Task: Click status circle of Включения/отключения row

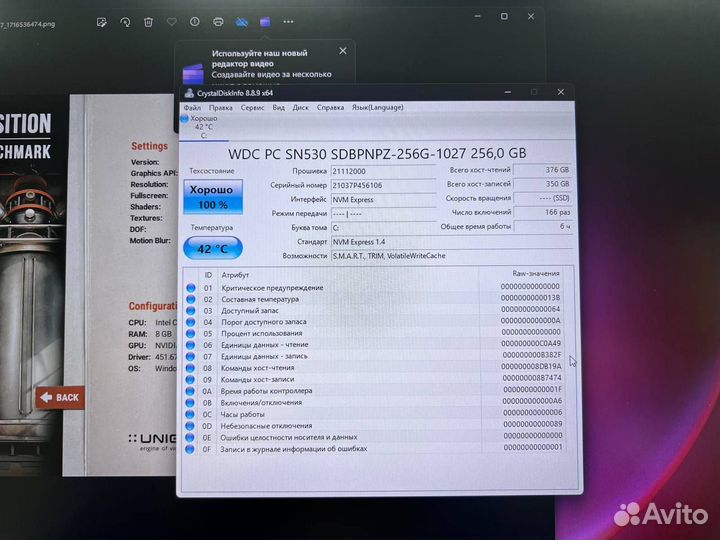Action: [x=190, y=403]
